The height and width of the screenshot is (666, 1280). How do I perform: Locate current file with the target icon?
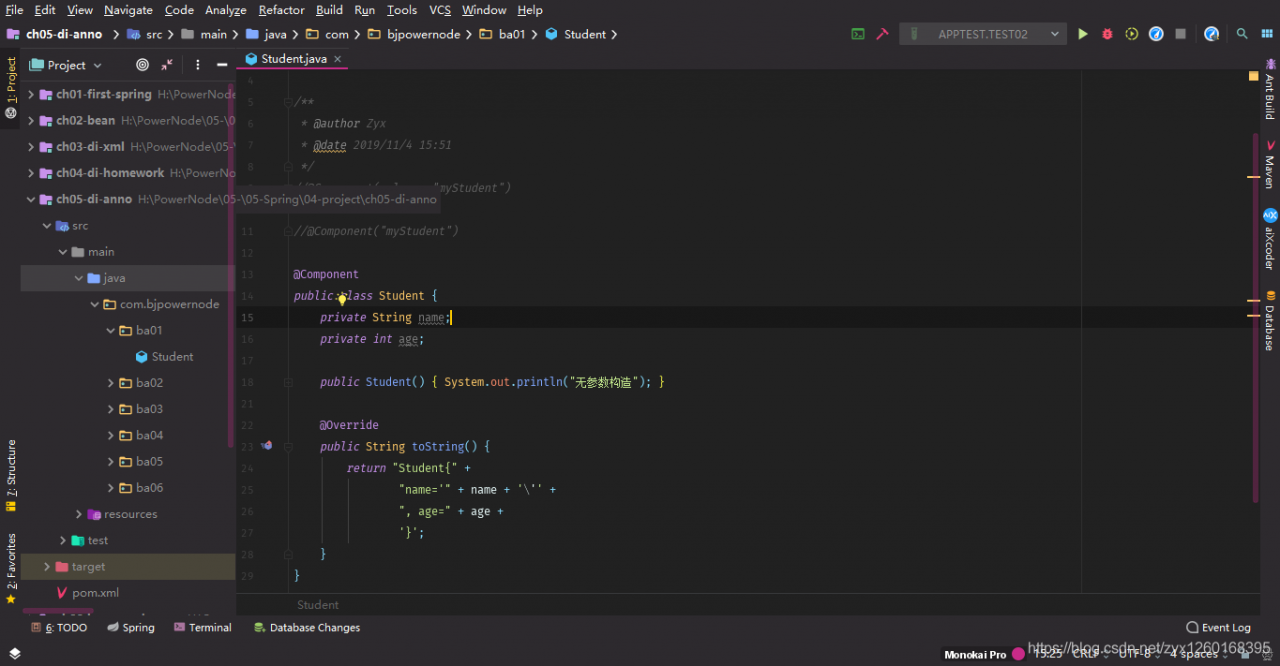[x=142, y=64]
